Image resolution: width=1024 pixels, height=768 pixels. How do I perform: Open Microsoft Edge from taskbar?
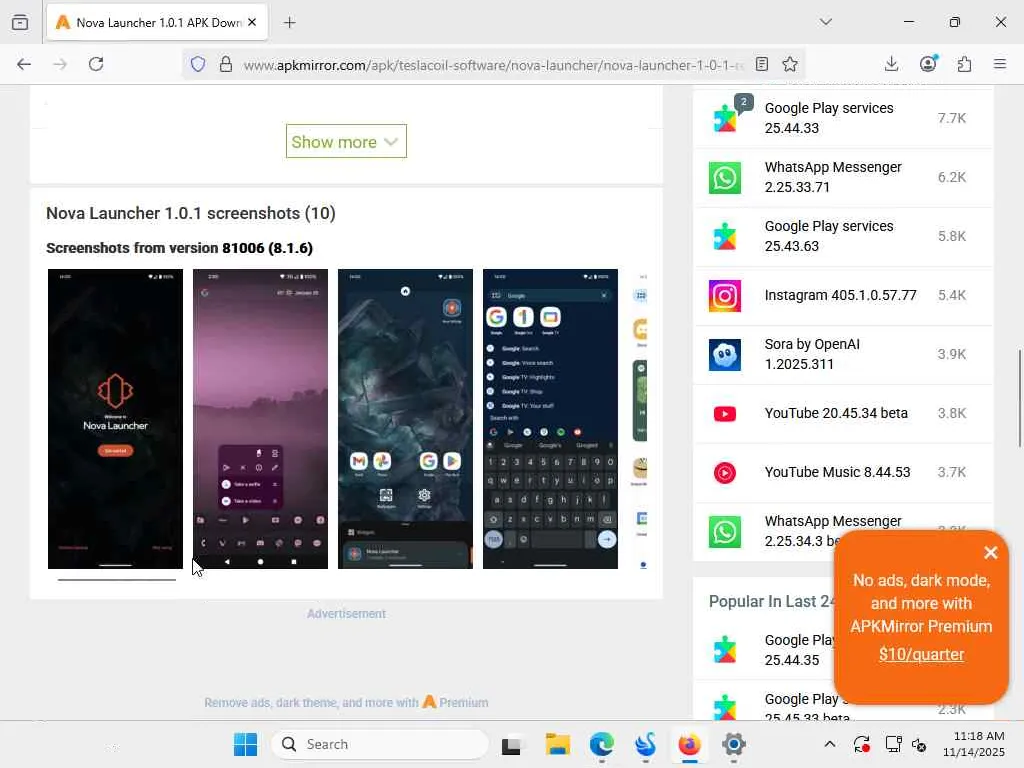(x=601, y=744)
